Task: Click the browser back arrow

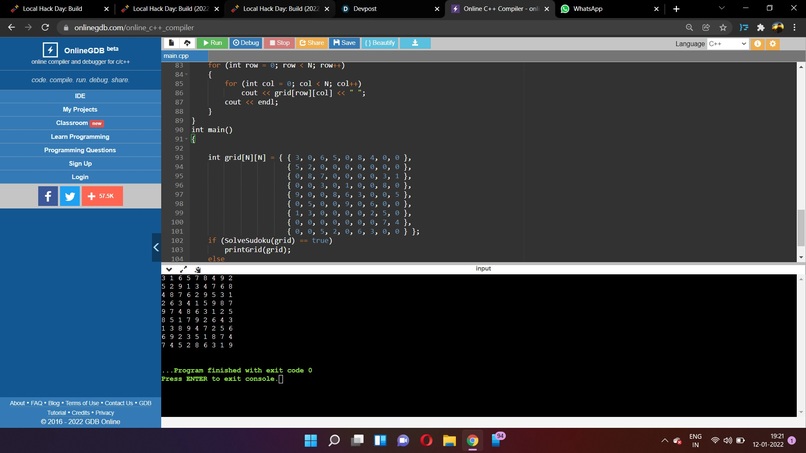Action: (x=11, y=27)
